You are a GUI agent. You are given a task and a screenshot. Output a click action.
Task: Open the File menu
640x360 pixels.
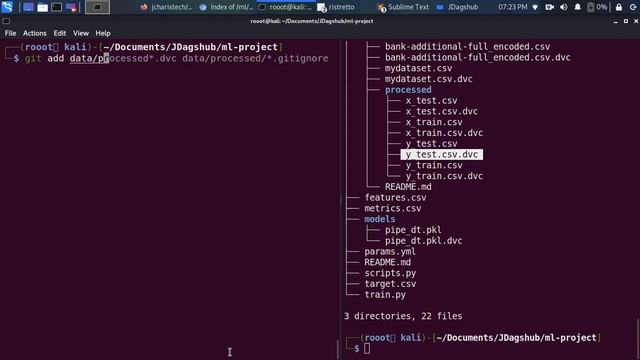(10, 33)
